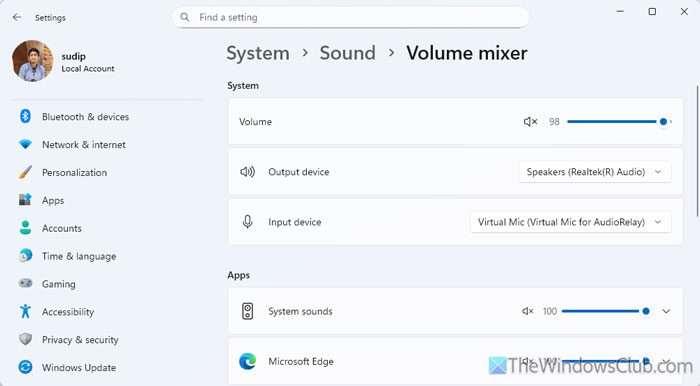Open the Input device Virtual Mic dropdown
The height and width of the screenshot is (386, 700).
point(571,222)
